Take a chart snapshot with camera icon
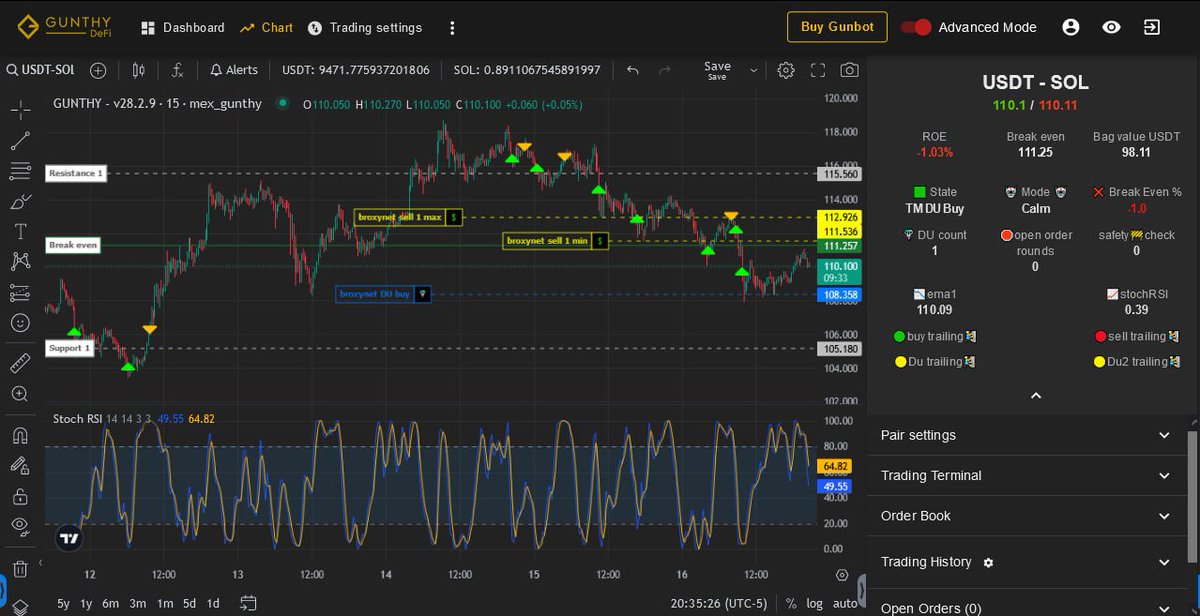 pyautogui.click(x=849, y=70)
